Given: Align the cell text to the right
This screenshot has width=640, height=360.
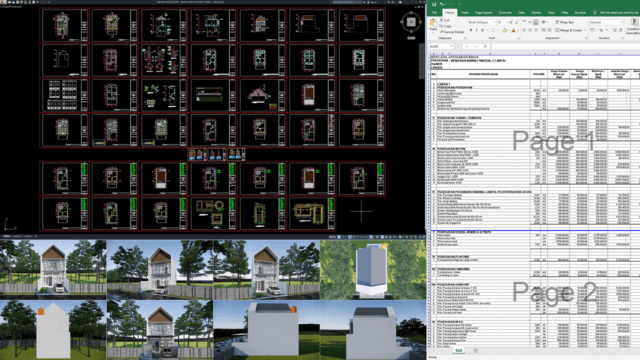Looking at the screenshot, I should [x=536, y=30].
